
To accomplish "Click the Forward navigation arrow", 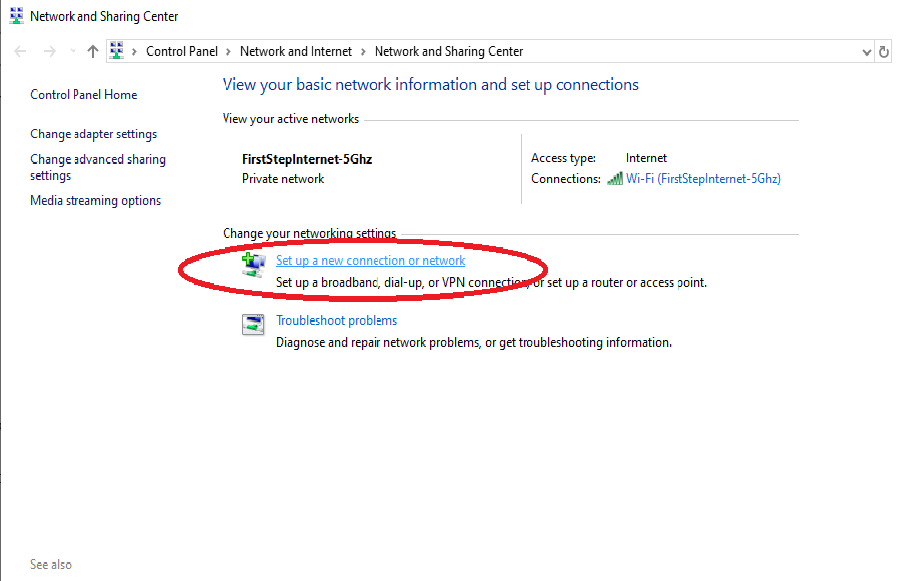I will click(49, 52).
